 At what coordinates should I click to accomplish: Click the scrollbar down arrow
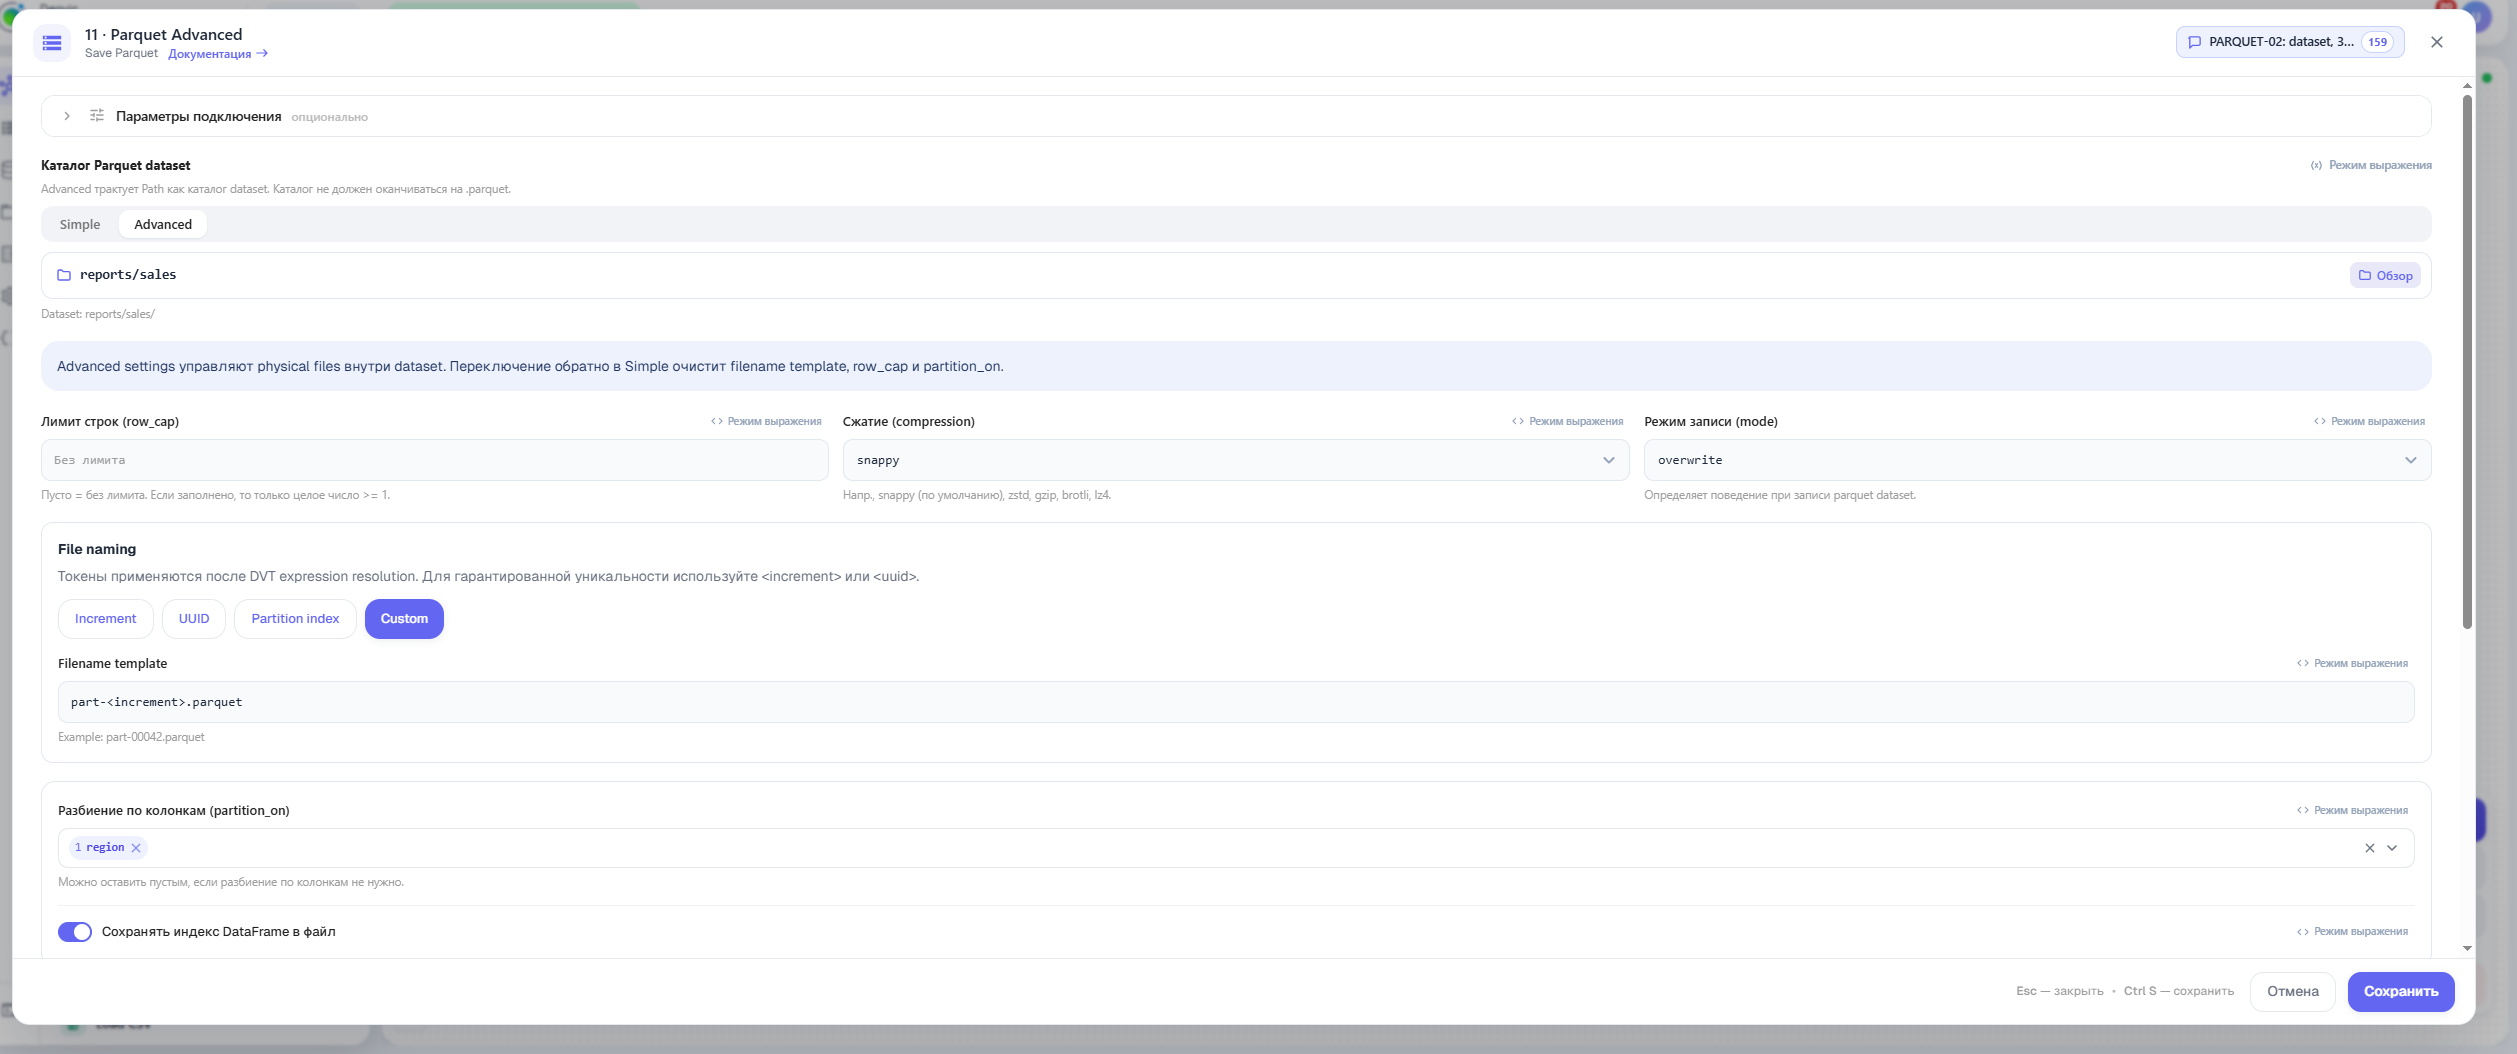coord(2467,948)
